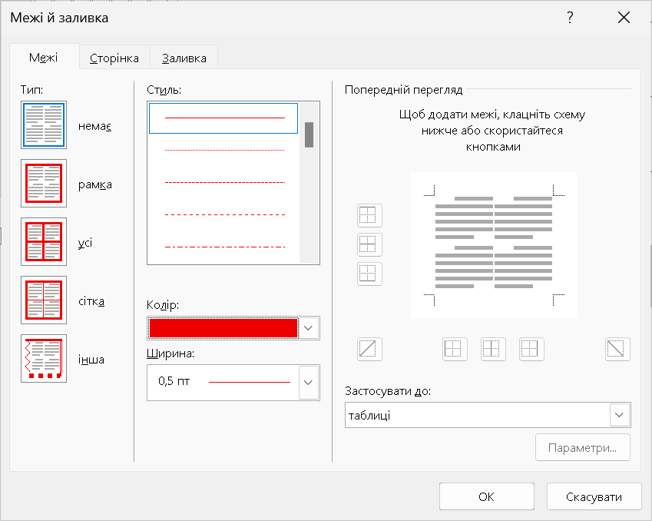Toggle diagonal down border button
Image resolution: width=652 pixels, height=521 pixels.
617,349
